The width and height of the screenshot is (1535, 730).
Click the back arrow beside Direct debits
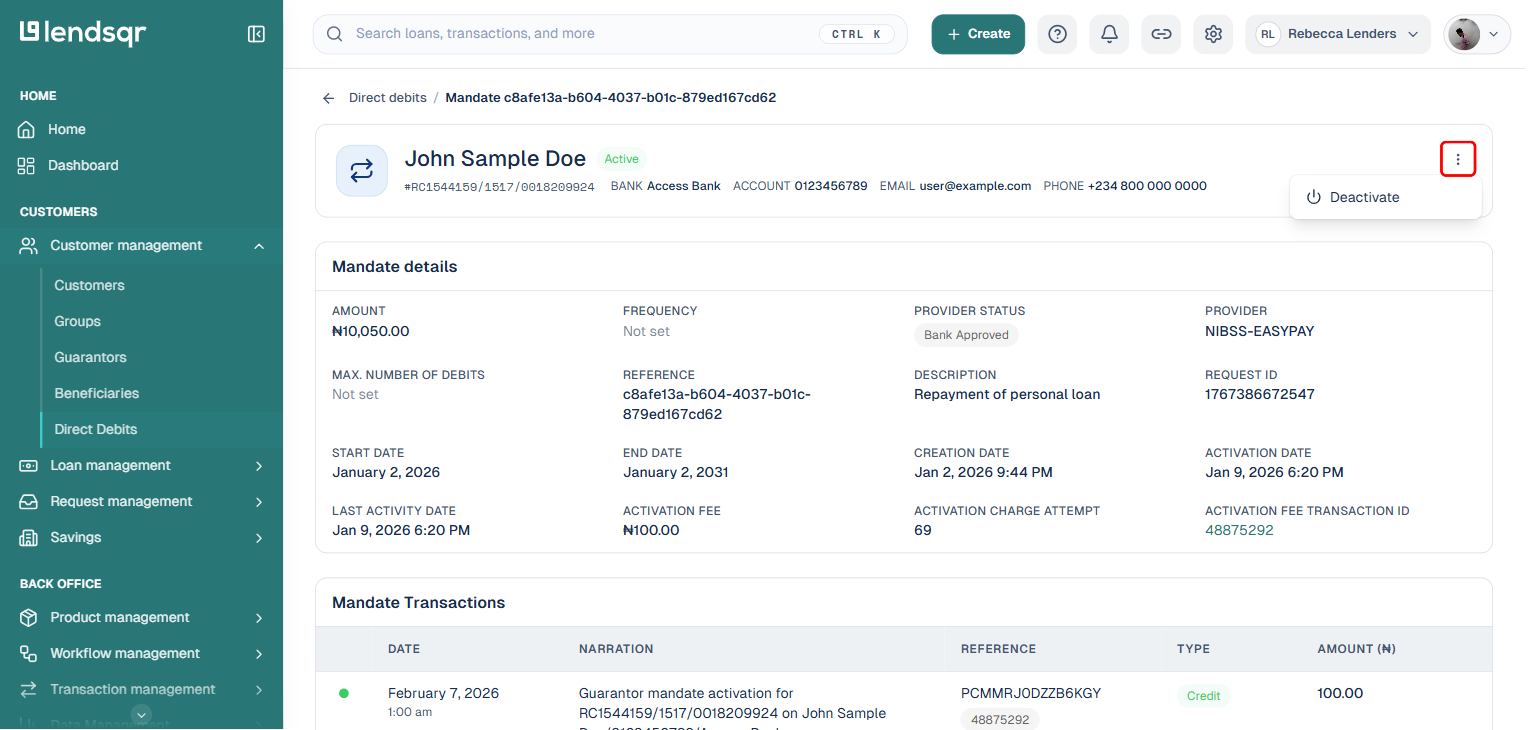coord(328,98)
